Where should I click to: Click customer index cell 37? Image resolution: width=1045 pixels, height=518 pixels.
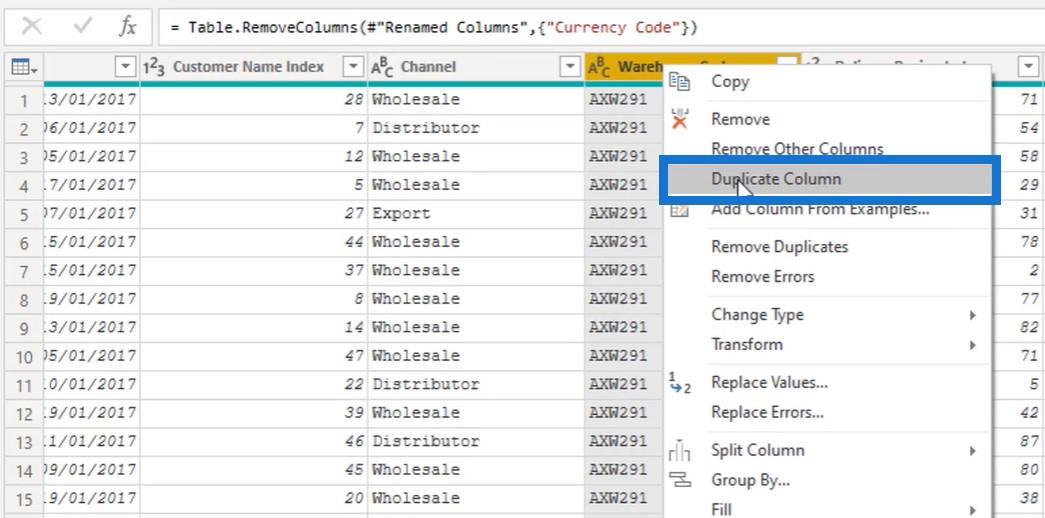tap(253, 271)
